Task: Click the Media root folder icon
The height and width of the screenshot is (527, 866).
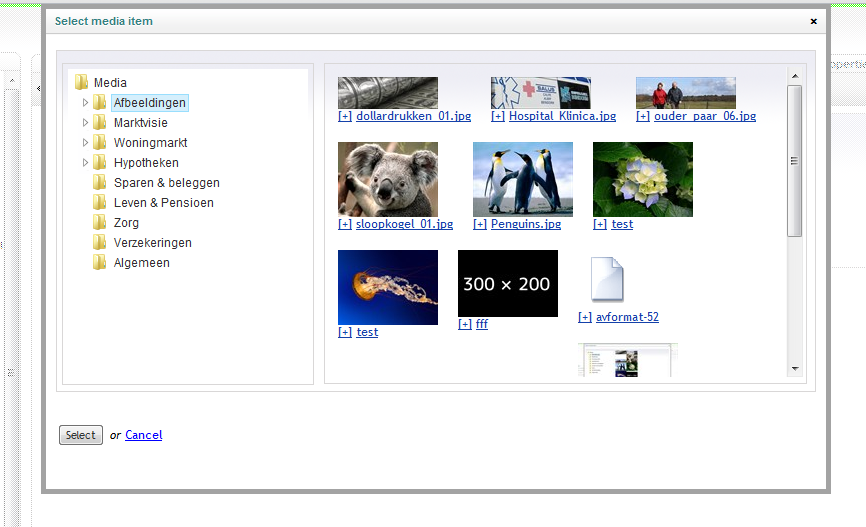Action: [81, 83]
